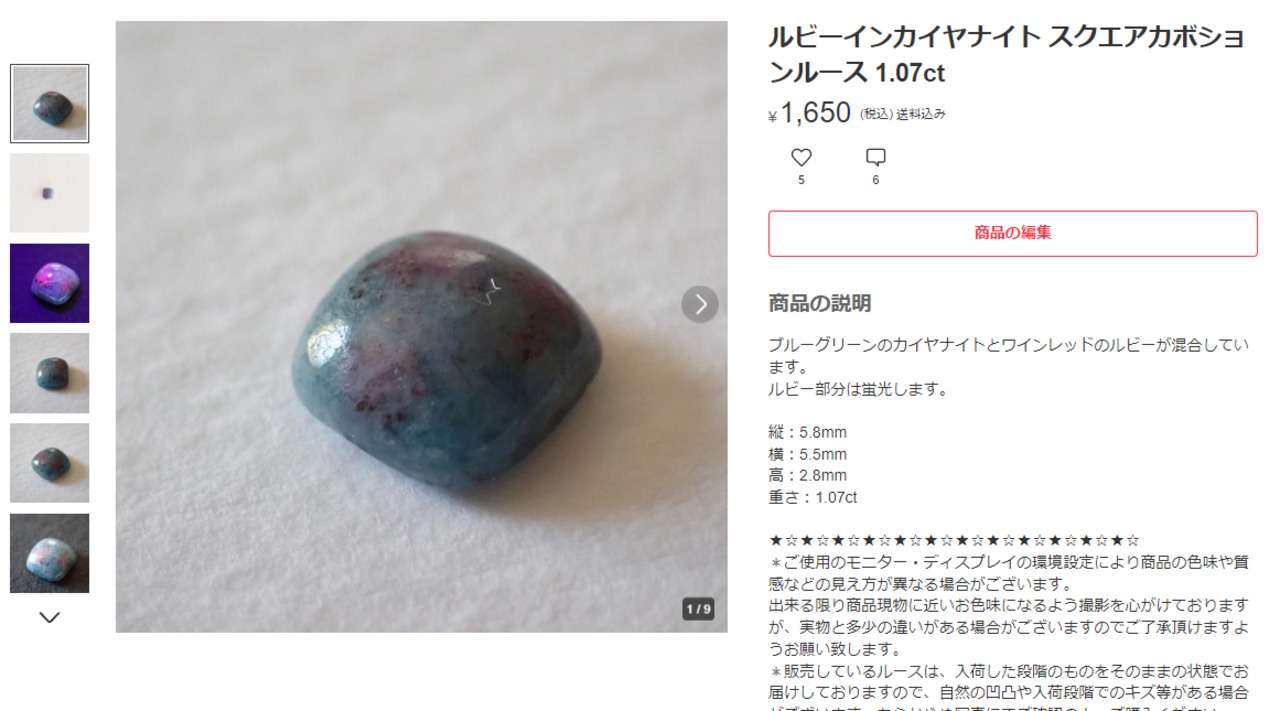Click the comment count number 6
1280x711 pixels.
coord(876,180)
